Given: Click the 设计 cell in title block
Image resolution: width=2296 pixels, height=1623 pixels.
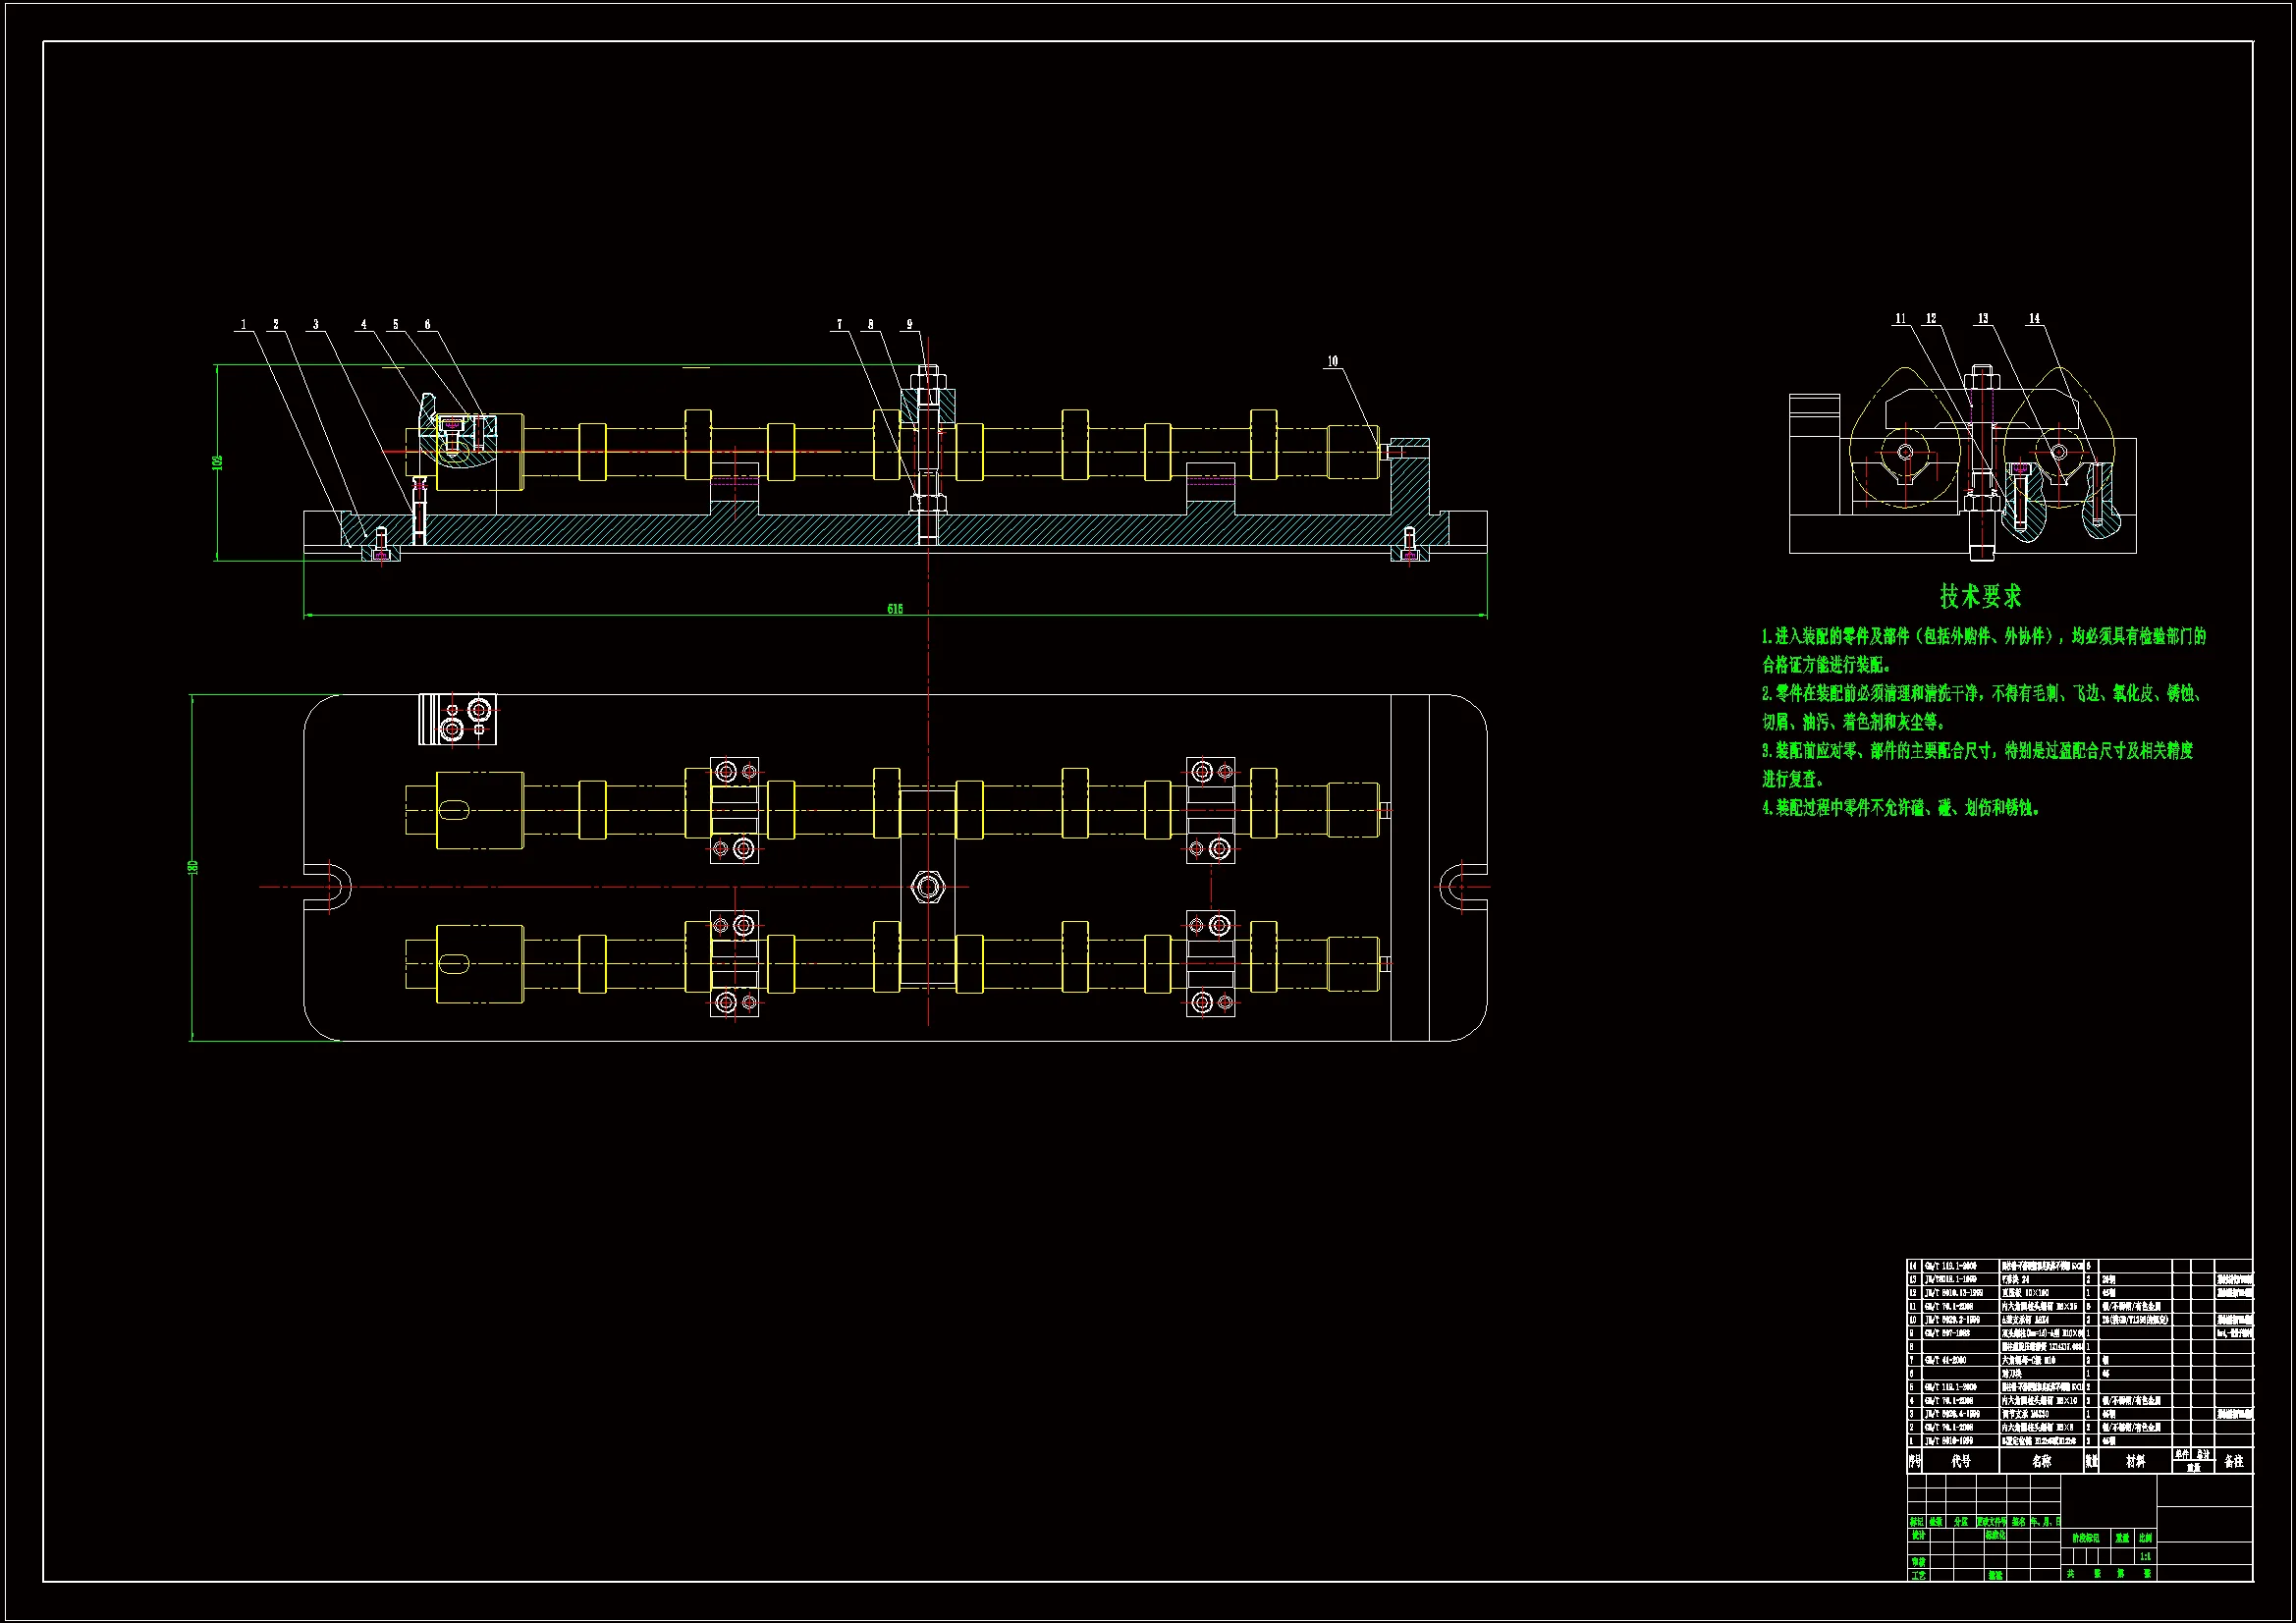Looking at the screenshot, I should coord(1918,1535).
